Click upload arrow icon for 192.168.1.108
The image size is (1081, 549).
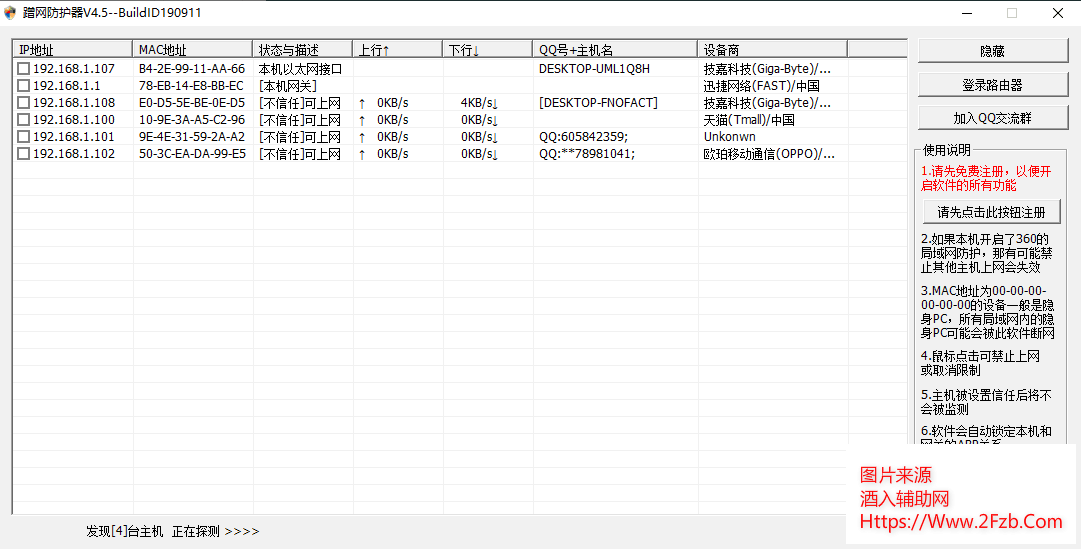tap(362, 103)
